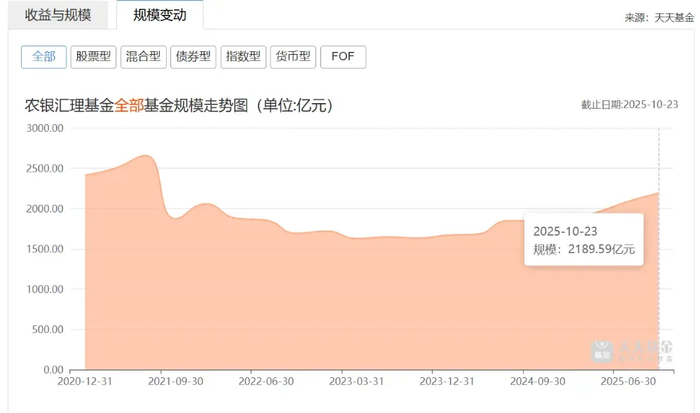Viewport: 700px width, 413px height.
Task: Click the 2024-09-30 x-axis date
Action: click(538, 381)
